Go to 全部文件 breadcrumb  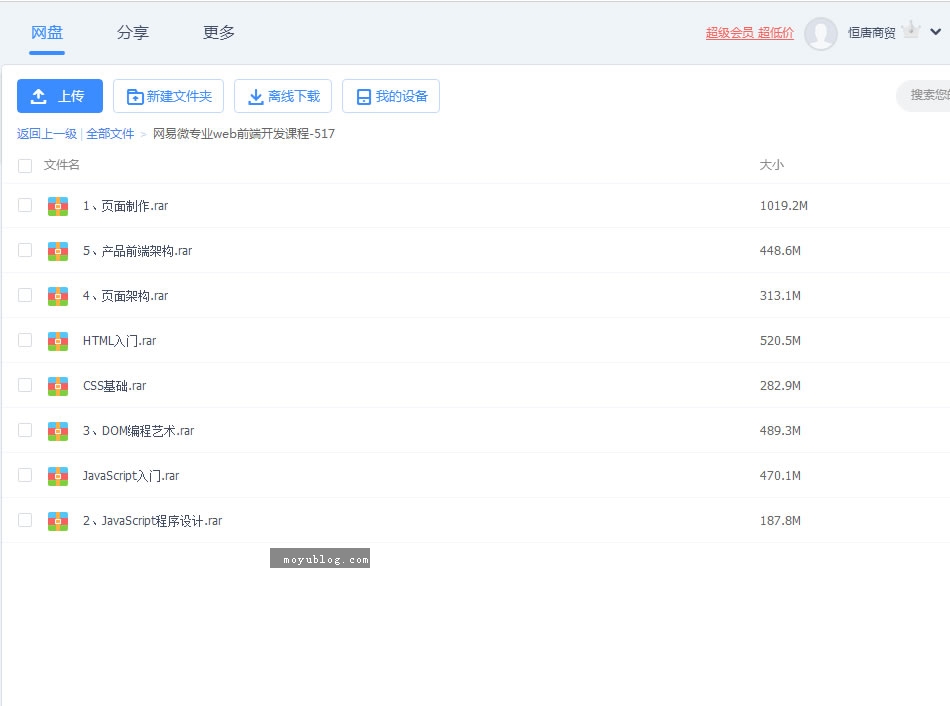[110, 134]
